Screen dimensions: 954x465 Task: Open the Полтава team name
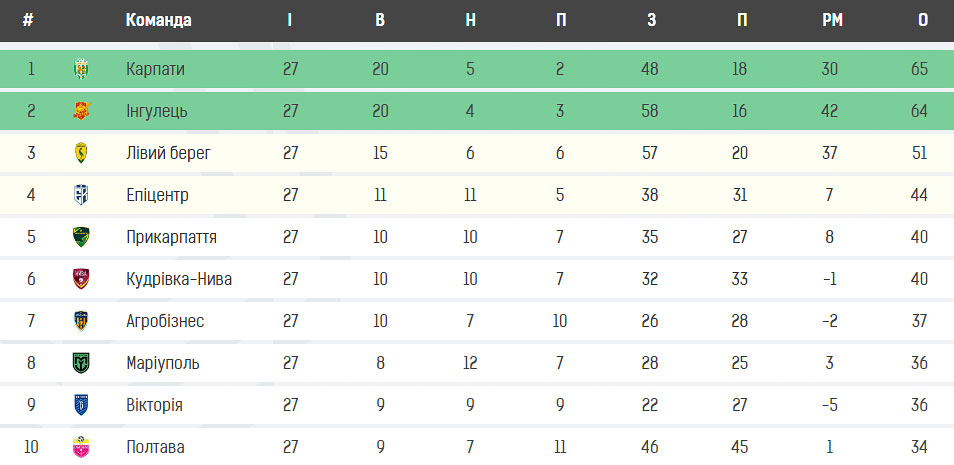(155, 447)
